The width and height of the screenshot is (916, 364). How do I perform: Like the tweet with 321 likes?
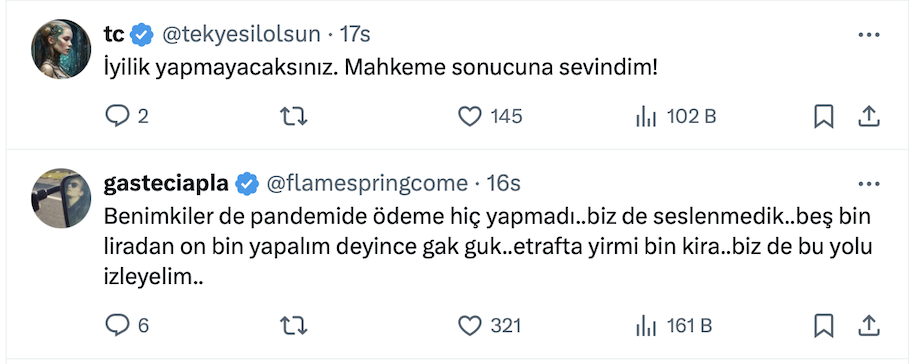pos(490,325)
